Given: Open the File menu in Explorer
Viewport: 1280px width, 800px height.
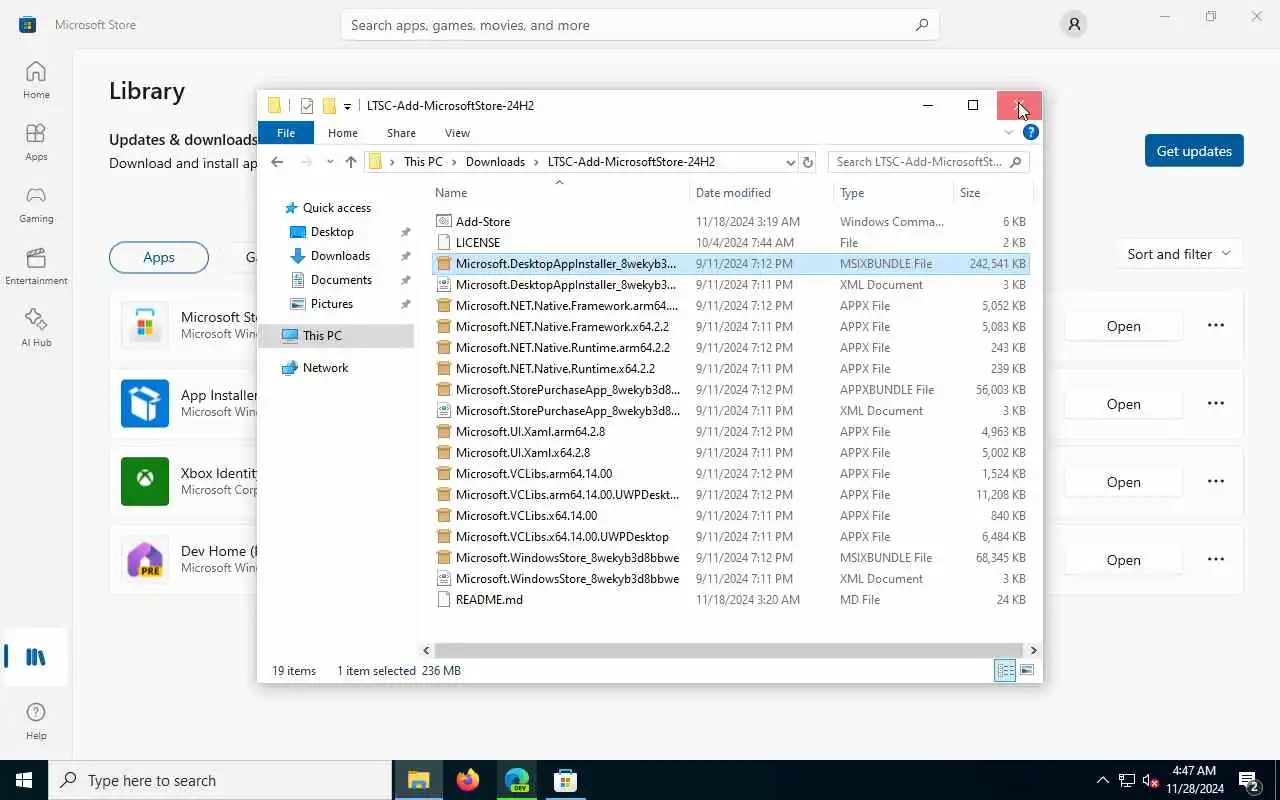Looking at the screenshot, I should pos(286,132).
